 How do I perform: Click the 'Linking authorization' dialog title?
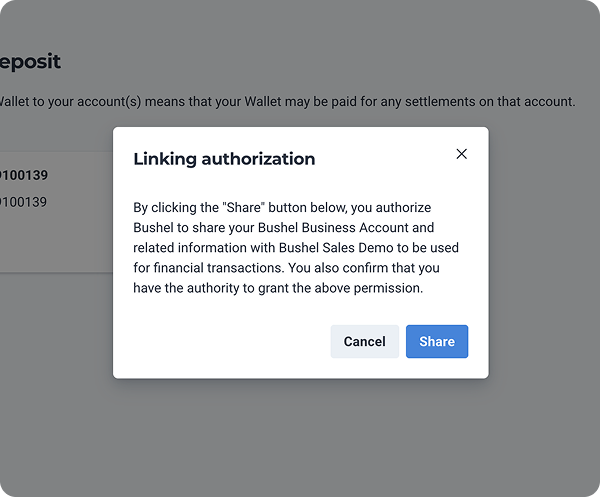[224, 159]
